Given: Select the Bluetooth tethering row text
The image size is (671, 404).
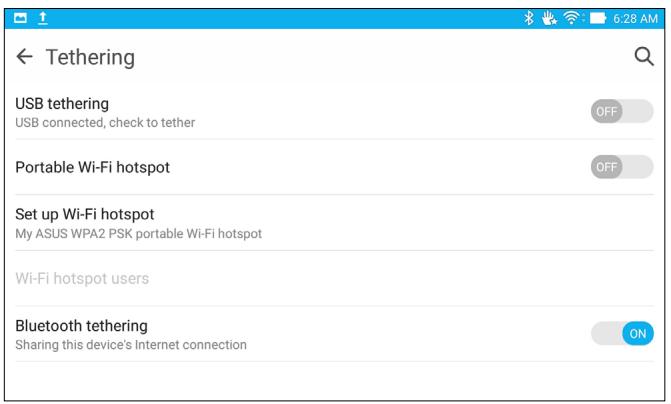Looking at the screenshot, I should tap(81, 326).
